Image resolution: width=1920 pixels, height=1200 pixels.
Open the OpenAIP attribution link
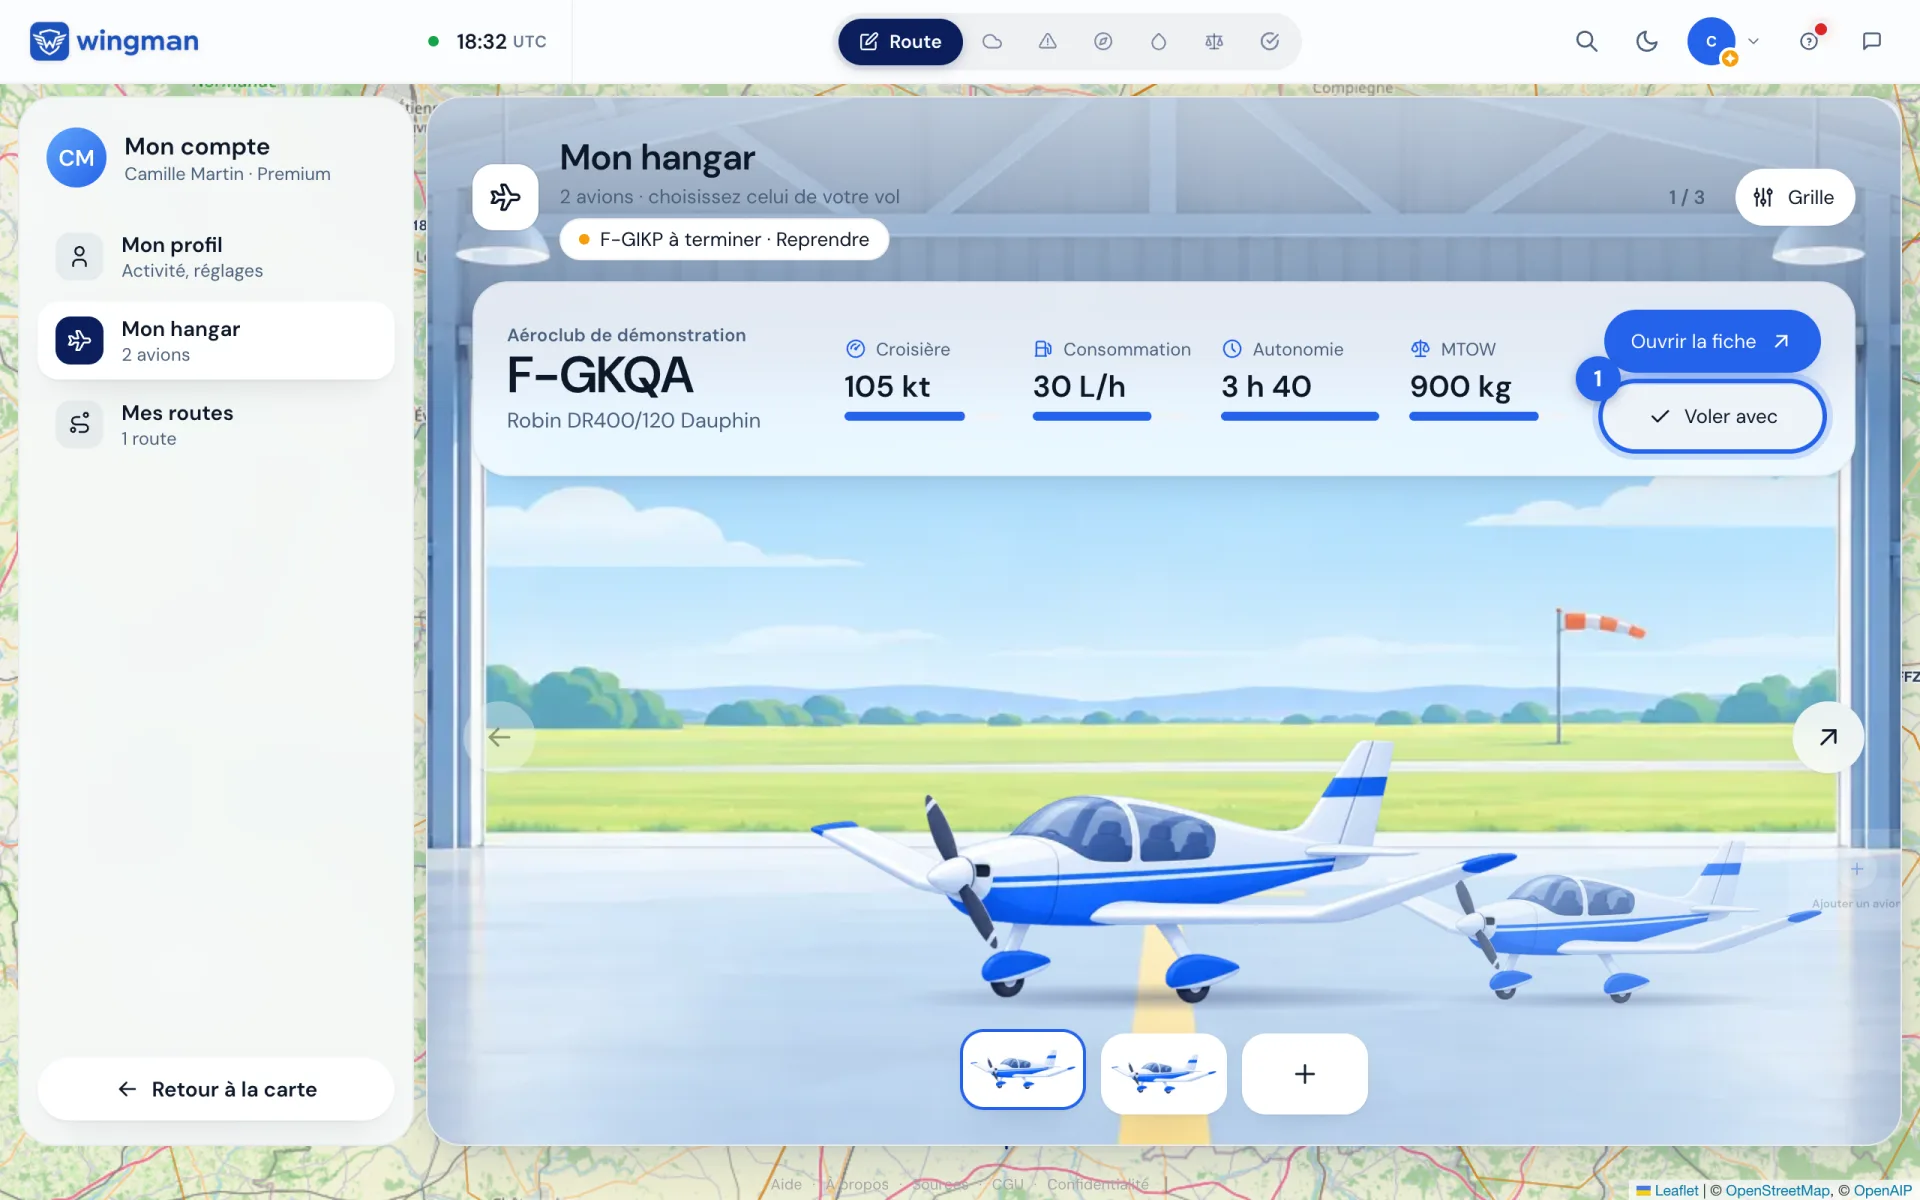[1882, 1190]
